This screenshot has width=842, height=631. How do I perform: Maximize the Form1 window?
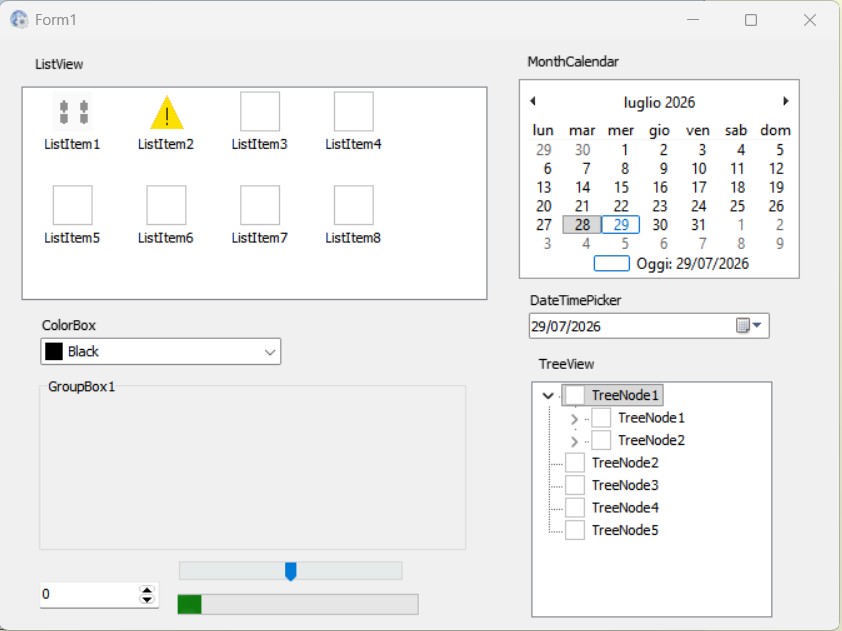(751, 20)
